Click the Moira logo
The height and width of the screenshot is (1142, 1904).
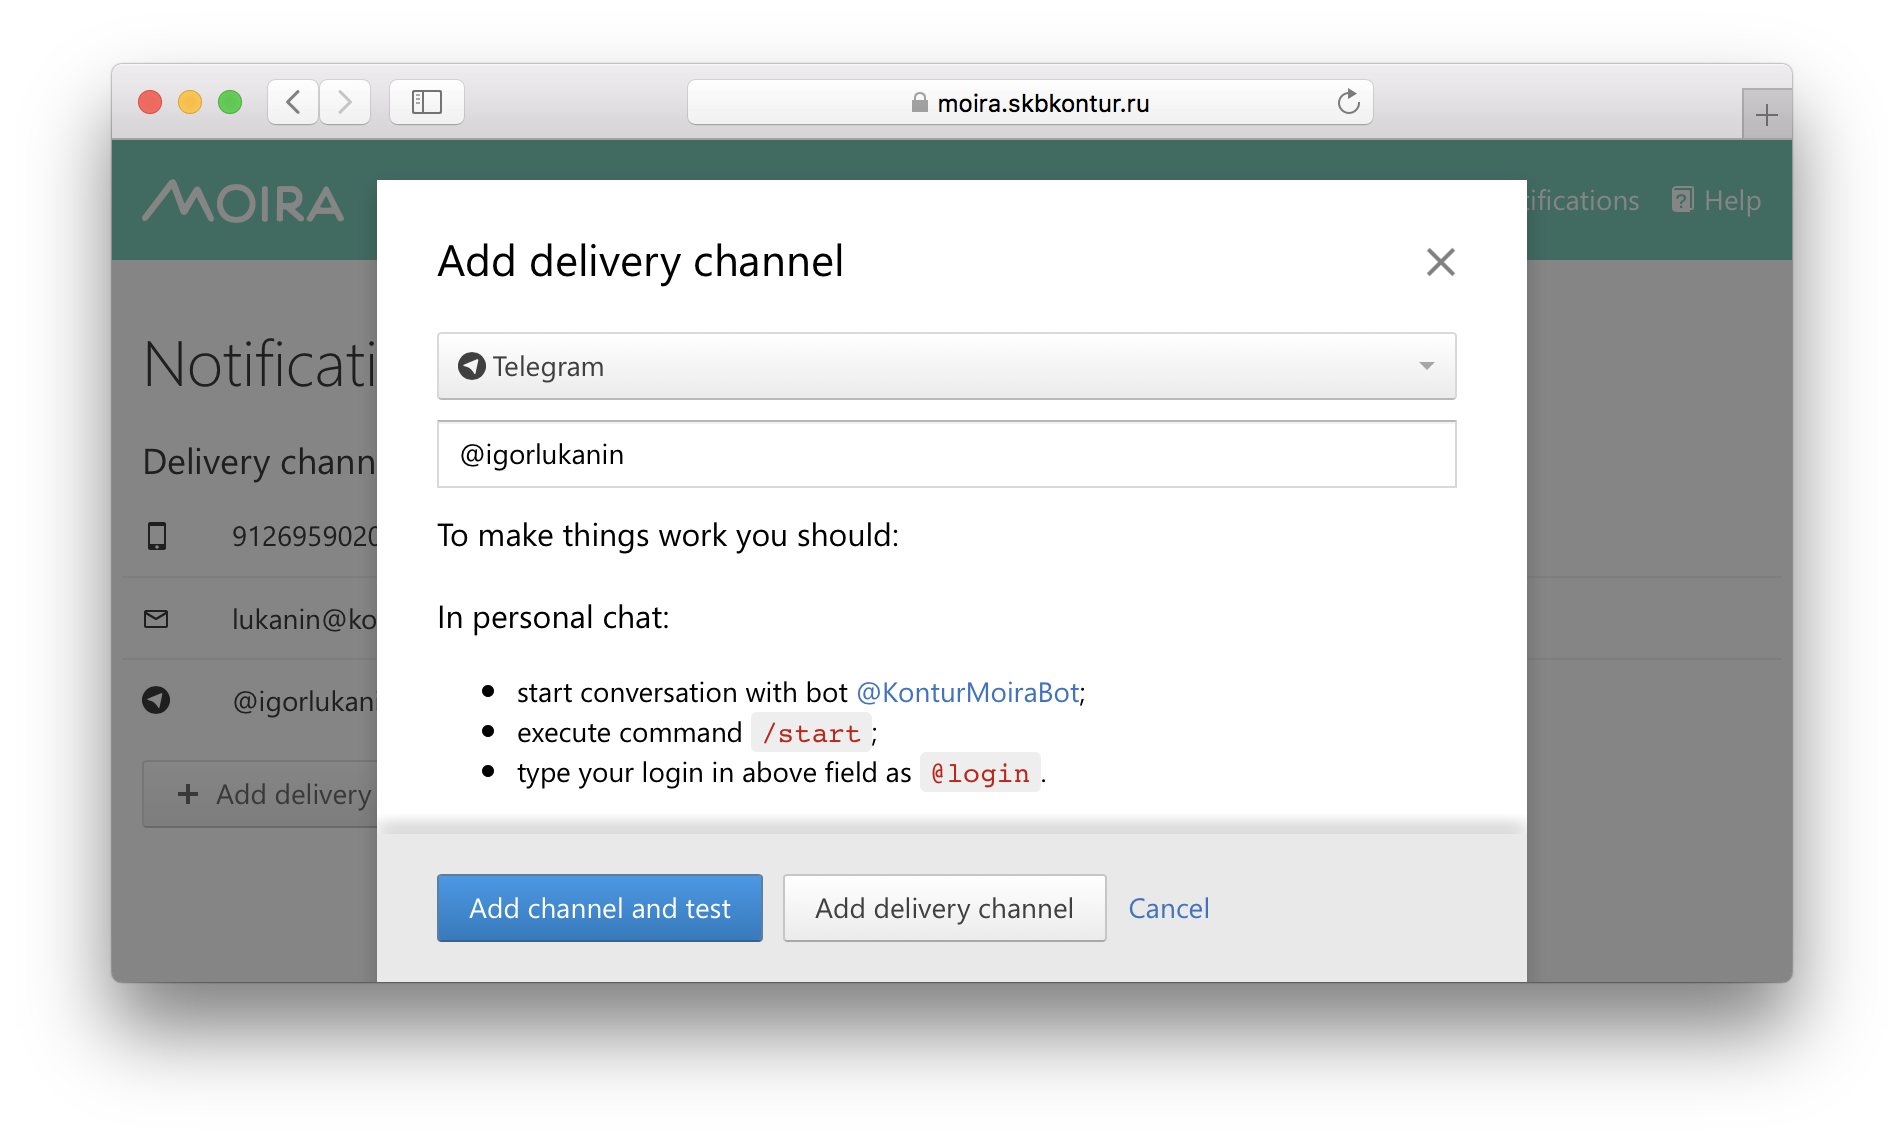[x=243, y=201]
